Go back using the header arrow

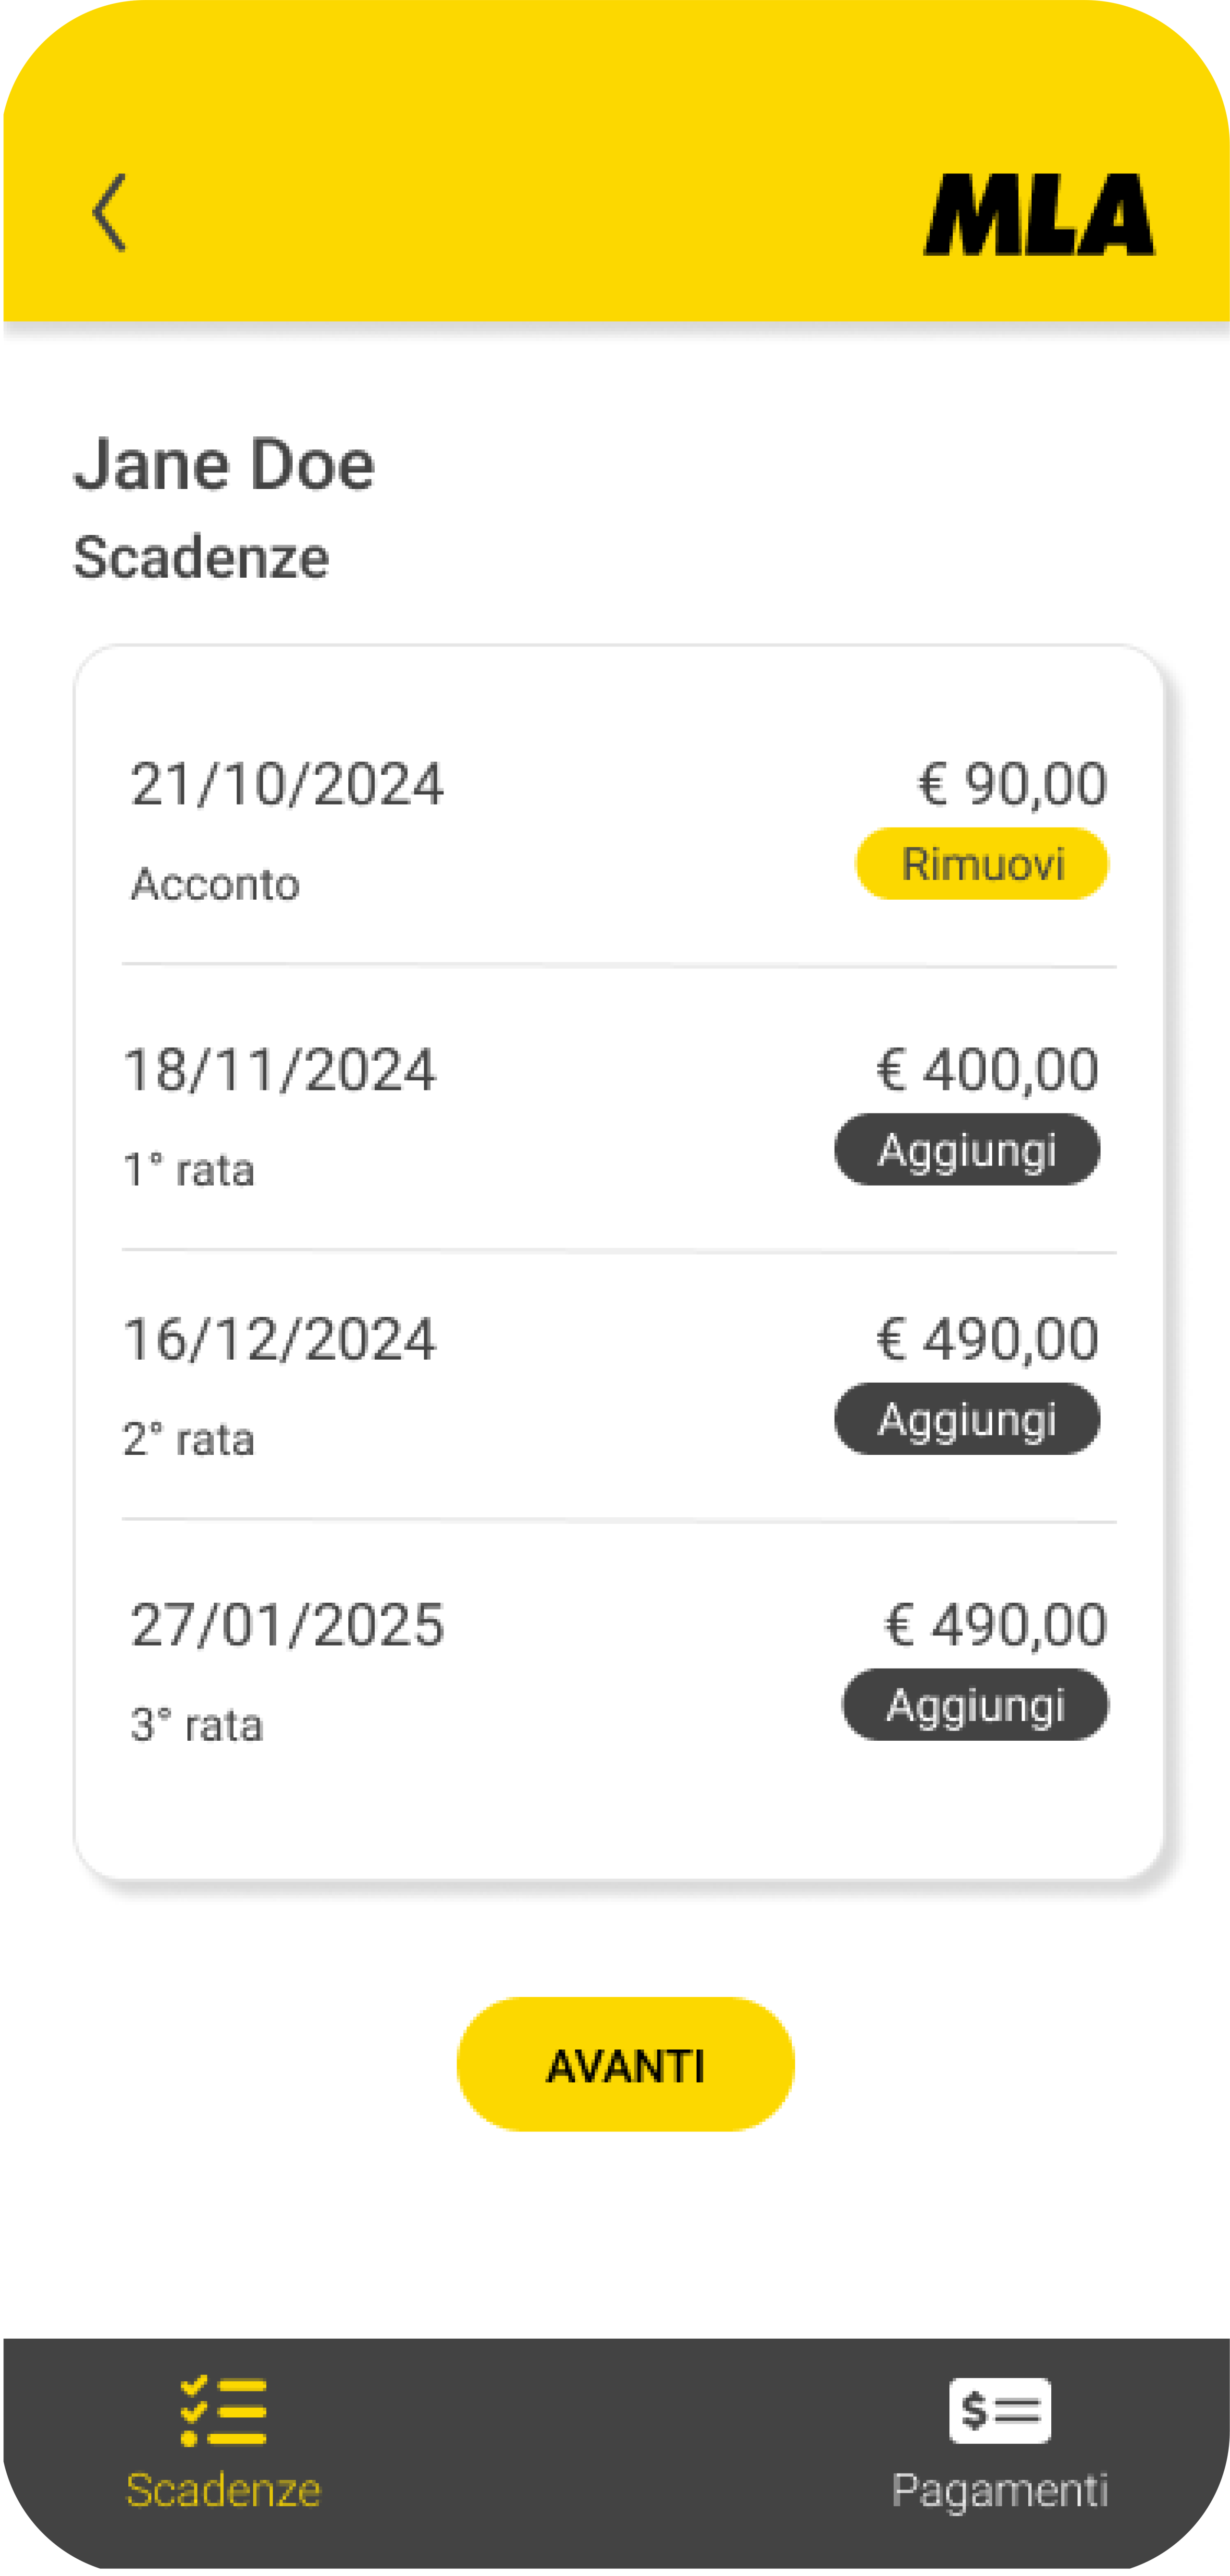click(x=109, y=212)
